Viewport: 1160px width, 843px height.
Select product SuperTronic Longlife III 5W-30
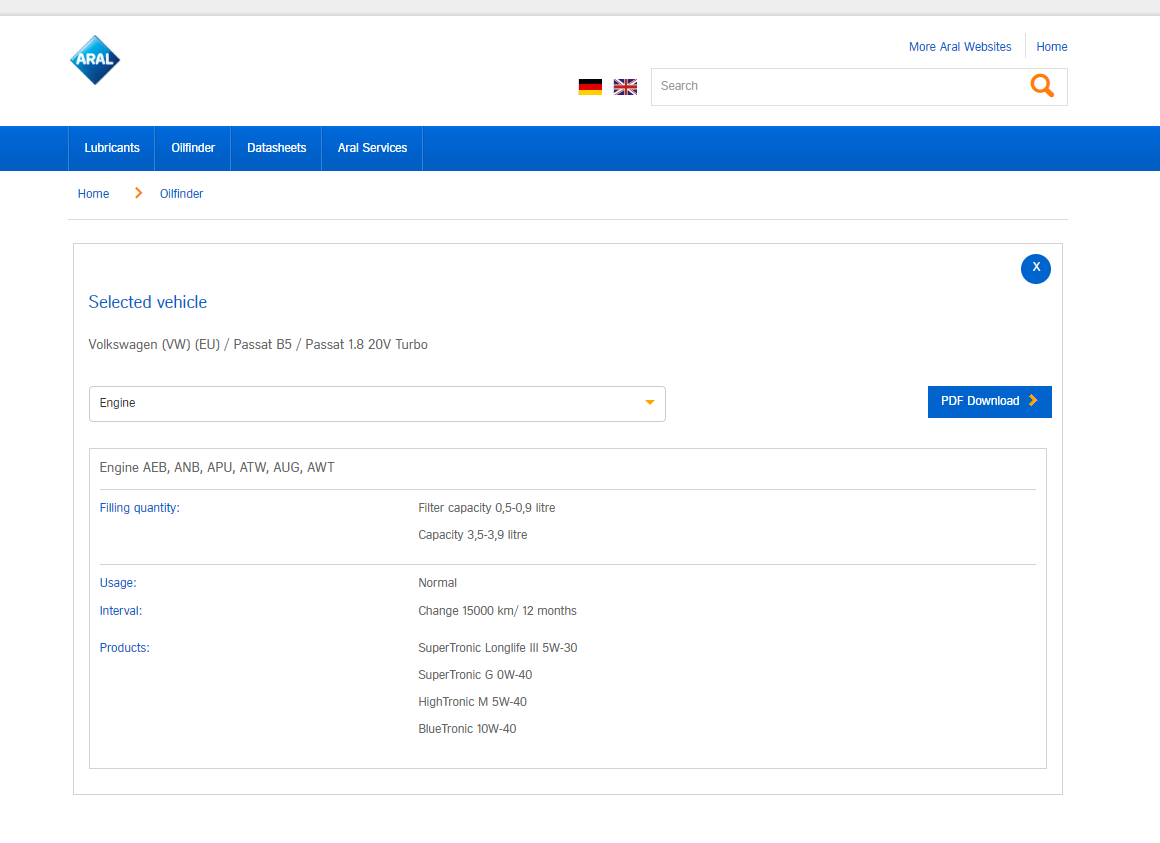click(x=497, y=648)
